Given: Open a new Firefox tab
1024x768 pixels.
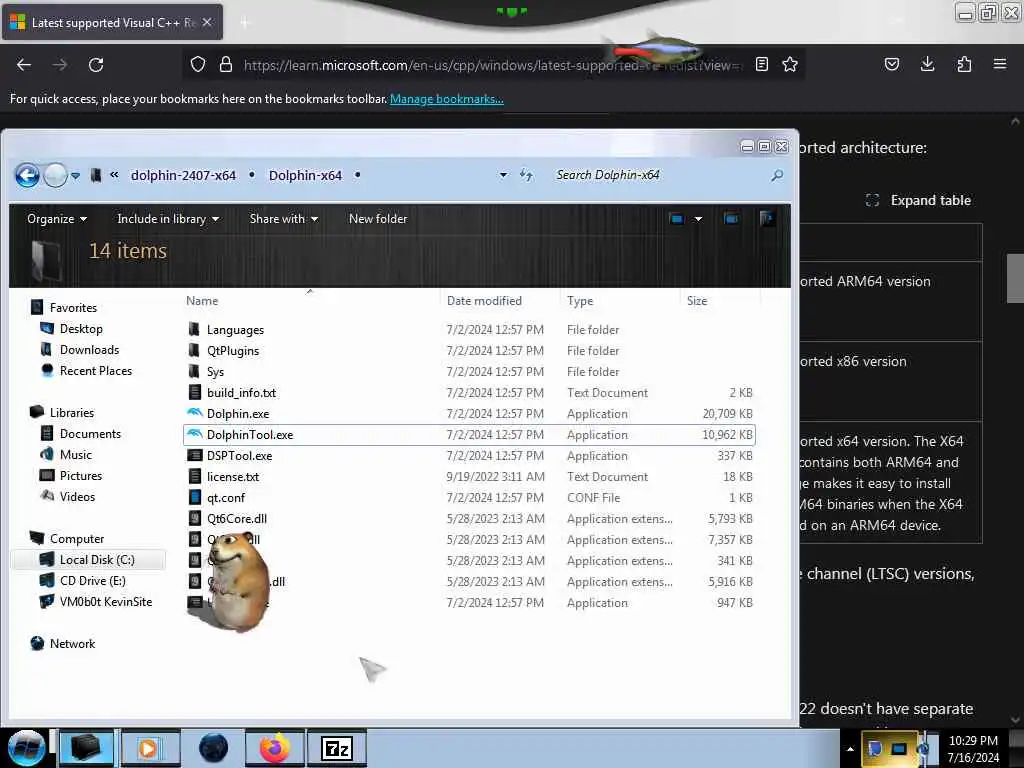Looking at the screenshot, I should pos(244,23).
